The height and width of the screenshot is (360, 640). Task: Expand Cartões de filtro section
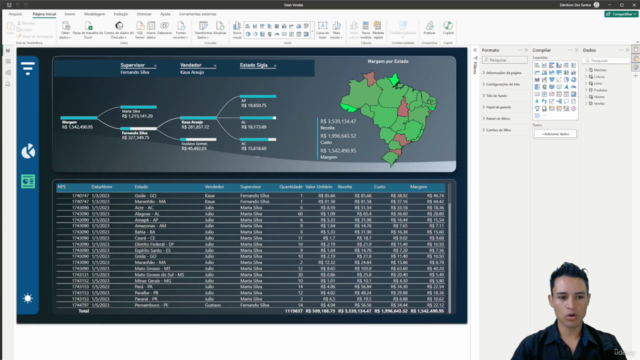pos(497,130)
